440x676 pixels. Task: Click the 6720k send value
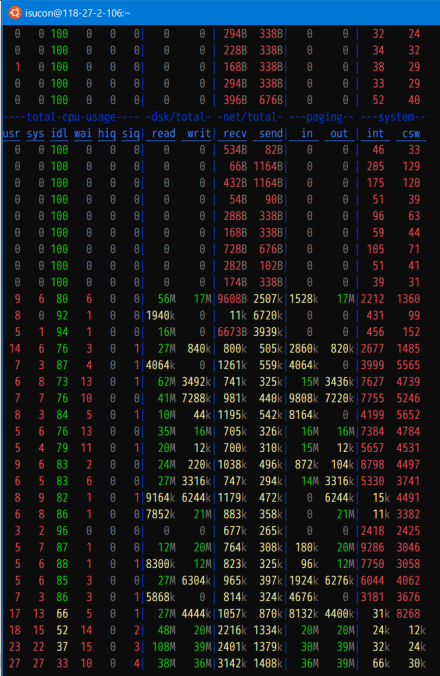[268, 316]
